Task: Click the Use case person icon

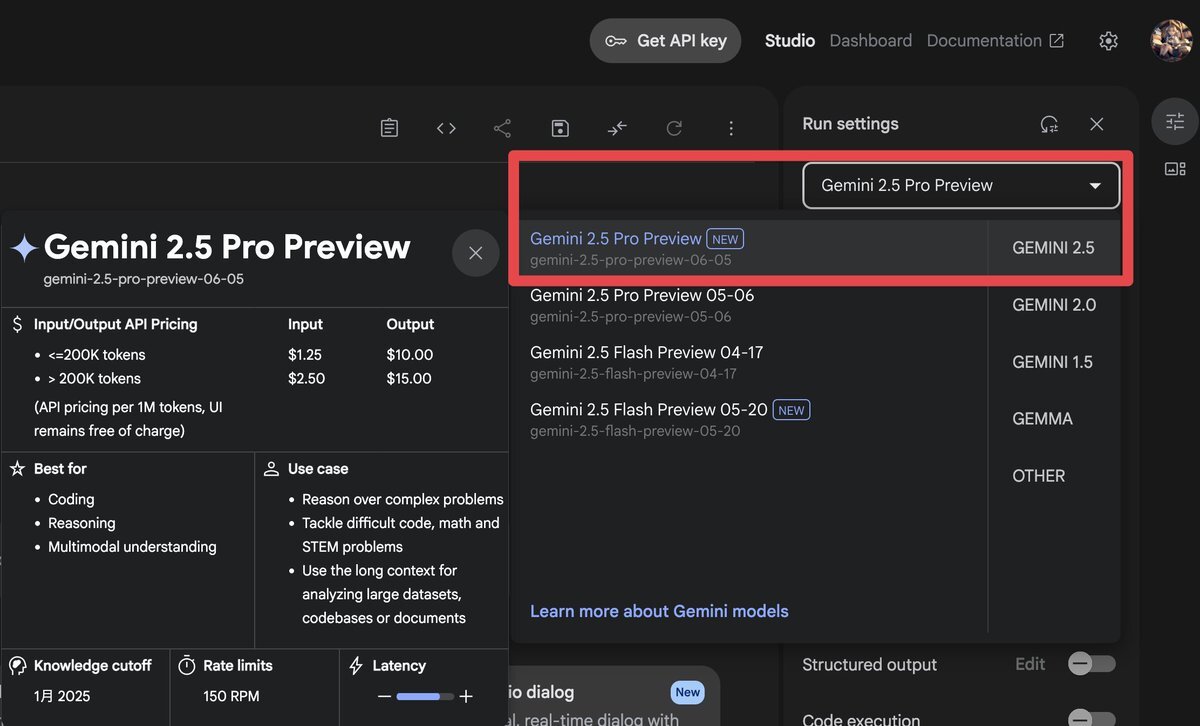Action: coord(271,468)
